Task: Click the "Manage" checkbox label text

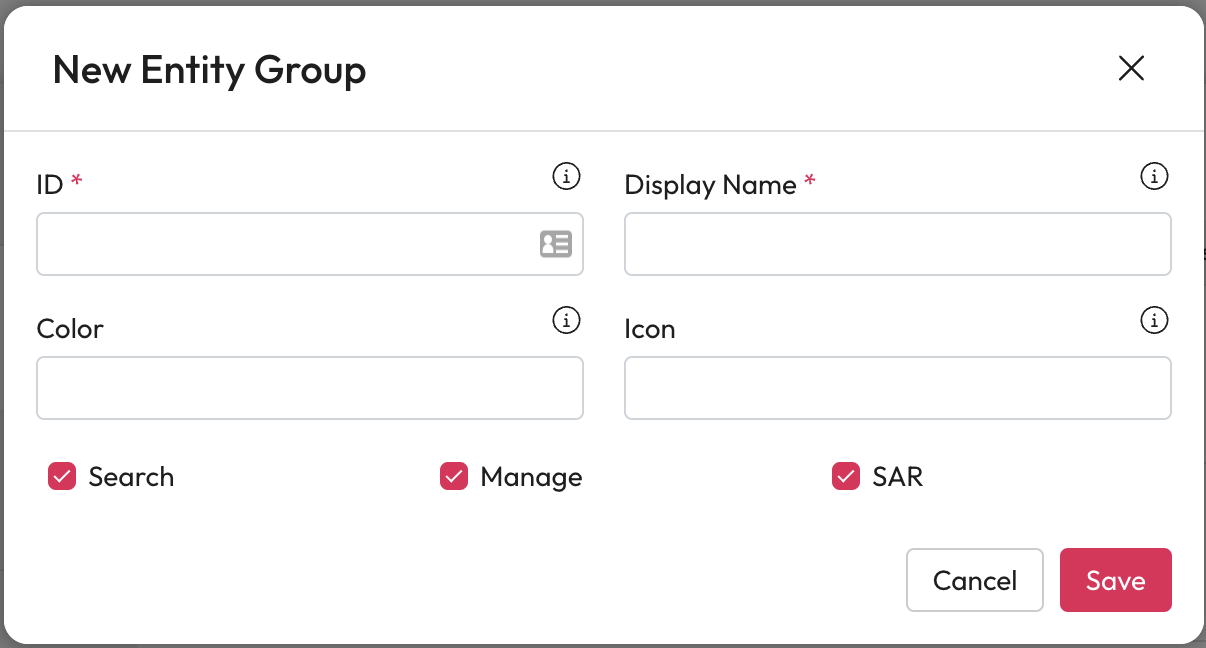Action: [531, 477]
